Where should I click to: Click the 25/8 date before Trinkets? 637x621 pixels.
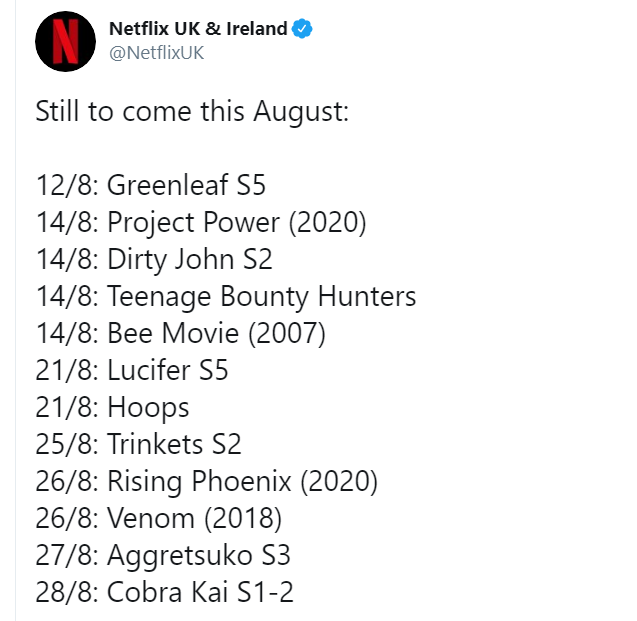tap(67, 444)
